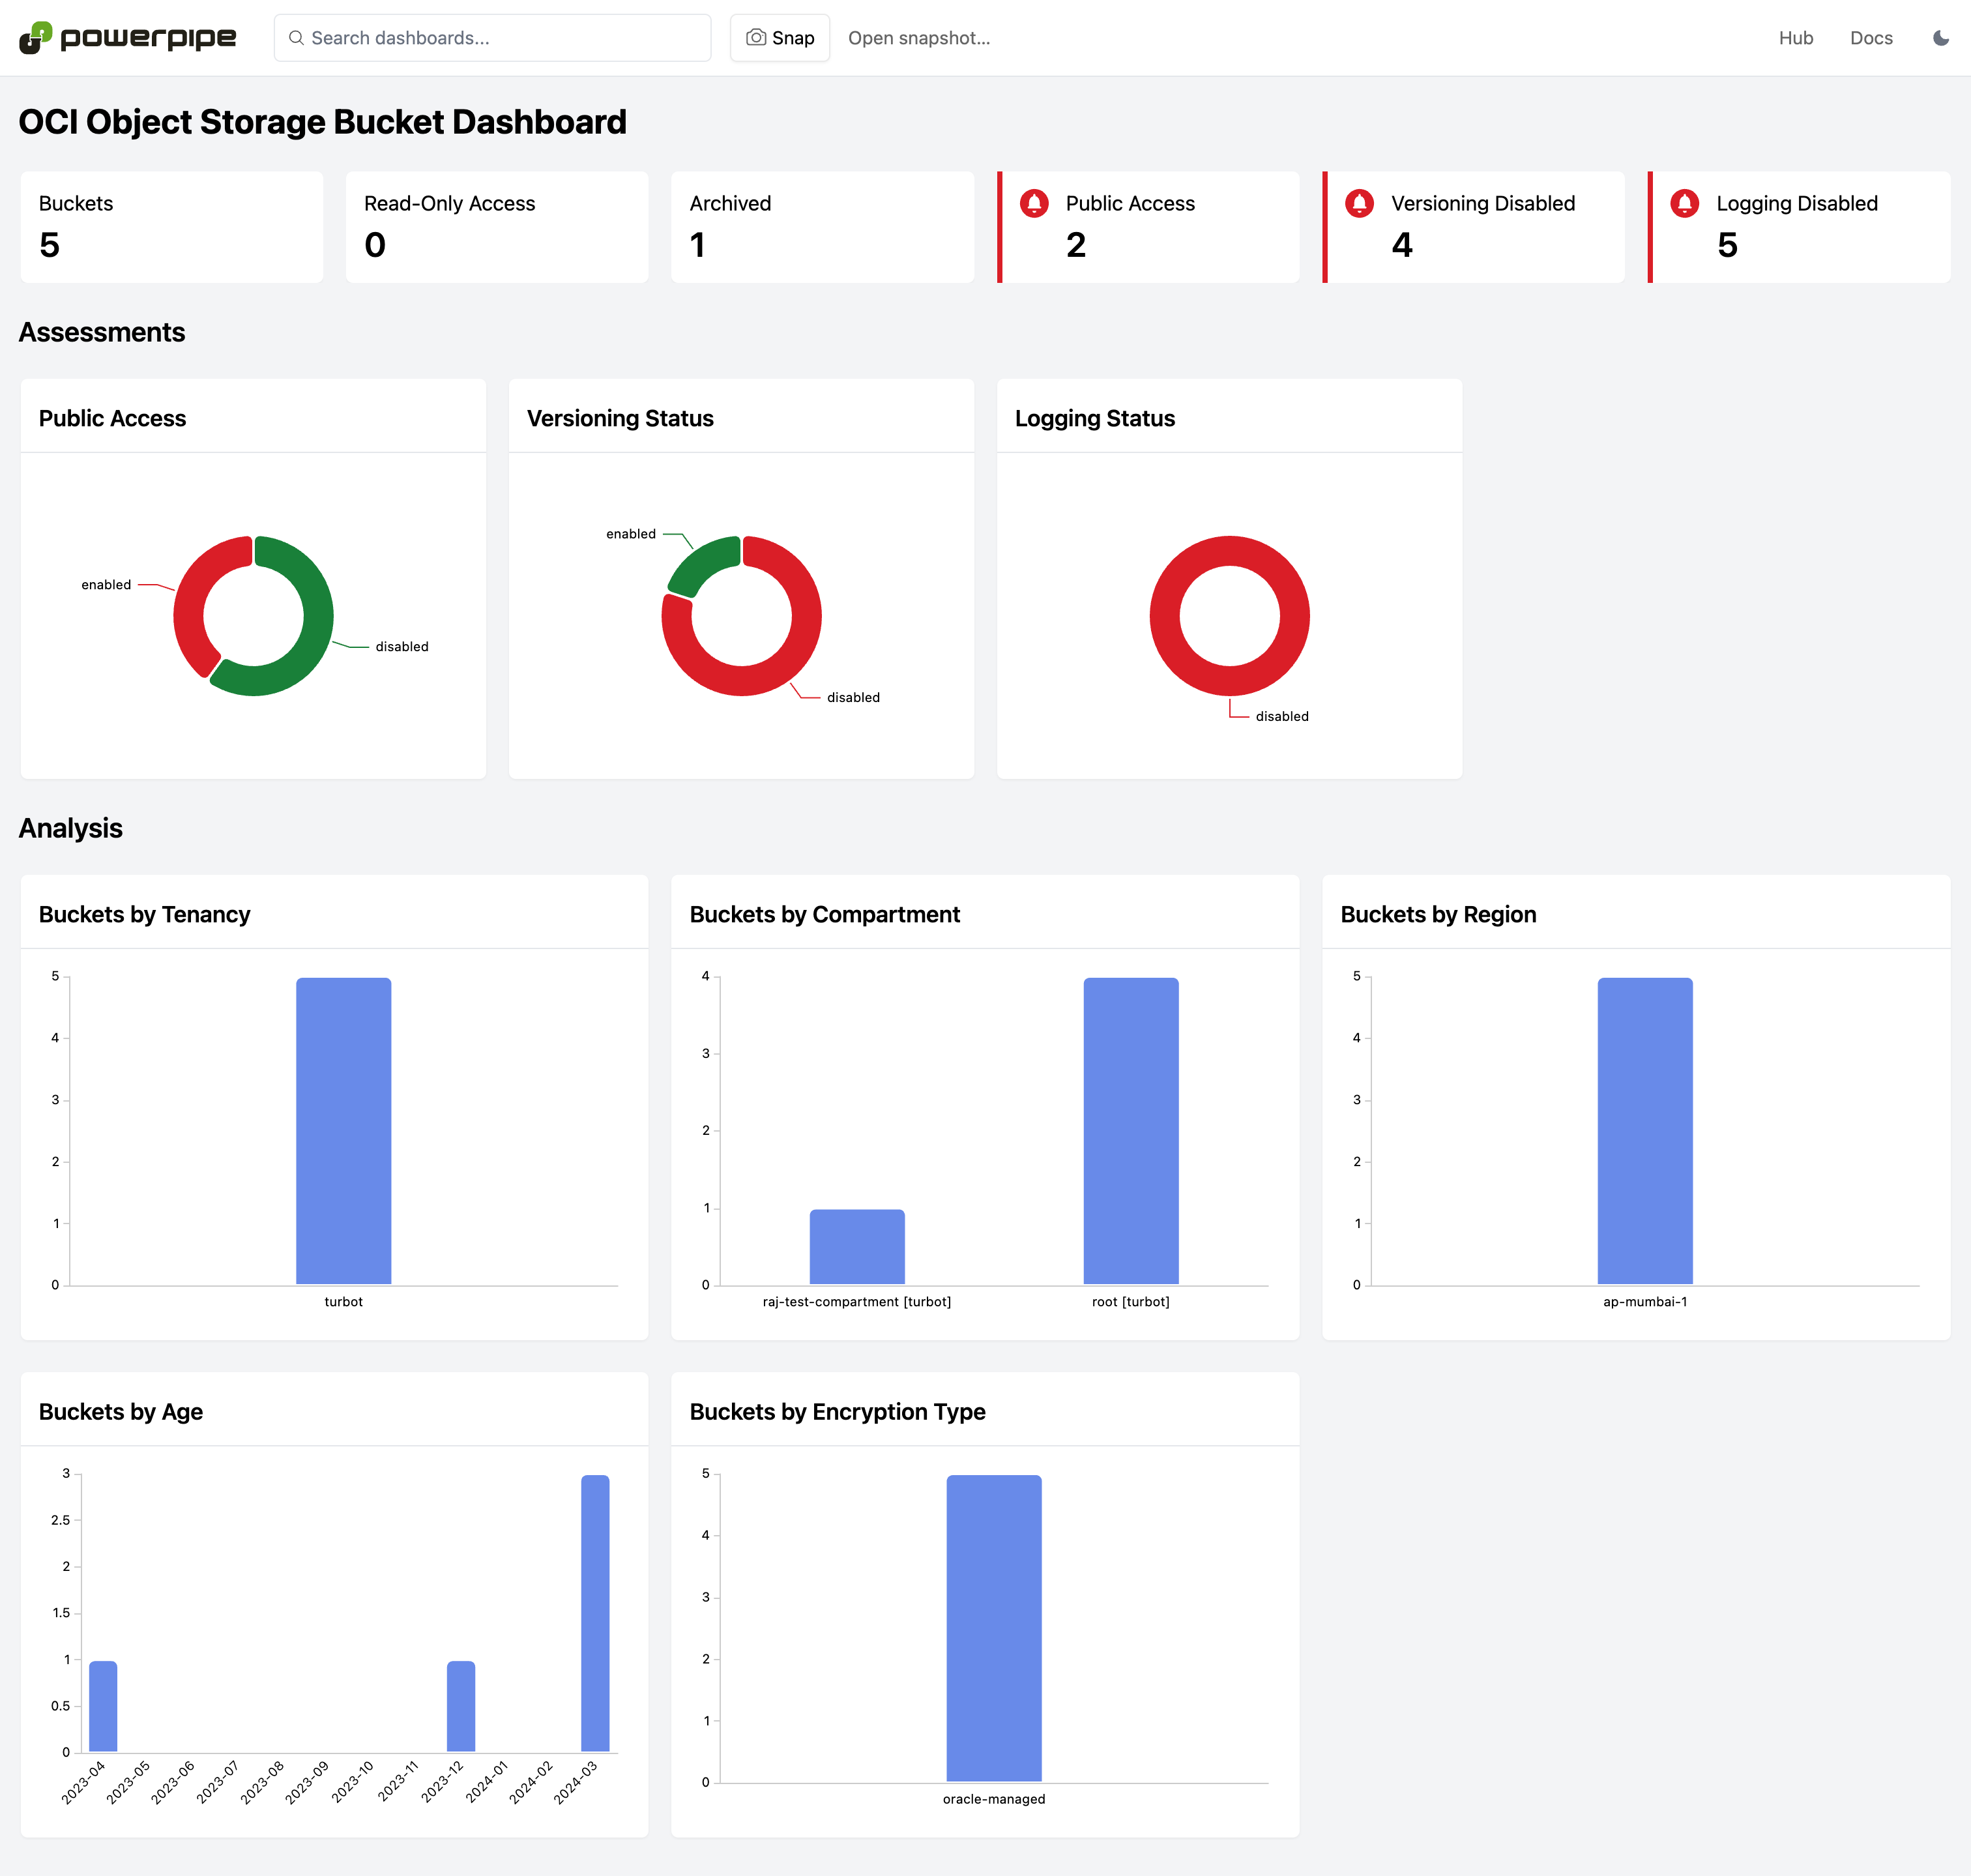Click the 2024-03 bar in Buckets by Age

click(x=595, y=1612)
